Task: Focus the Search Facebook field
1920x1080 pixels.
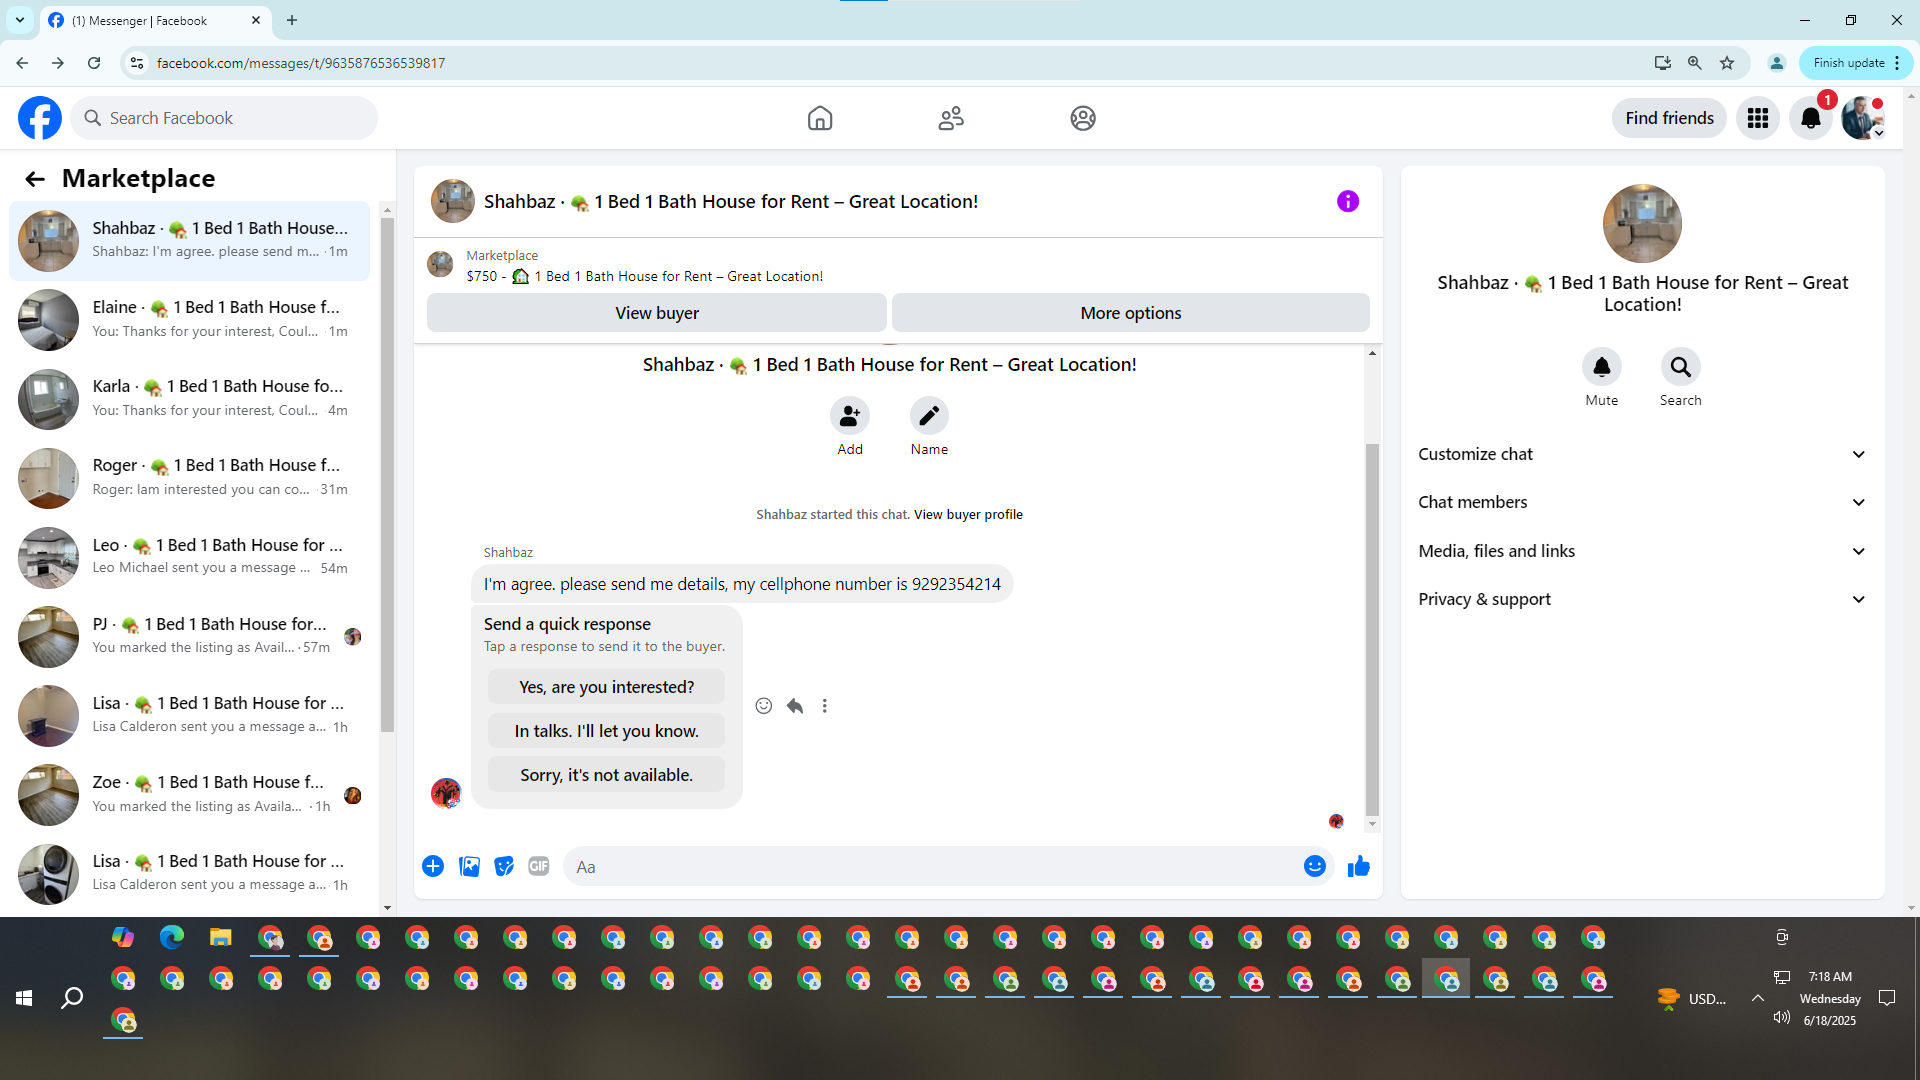Action: 224,118
